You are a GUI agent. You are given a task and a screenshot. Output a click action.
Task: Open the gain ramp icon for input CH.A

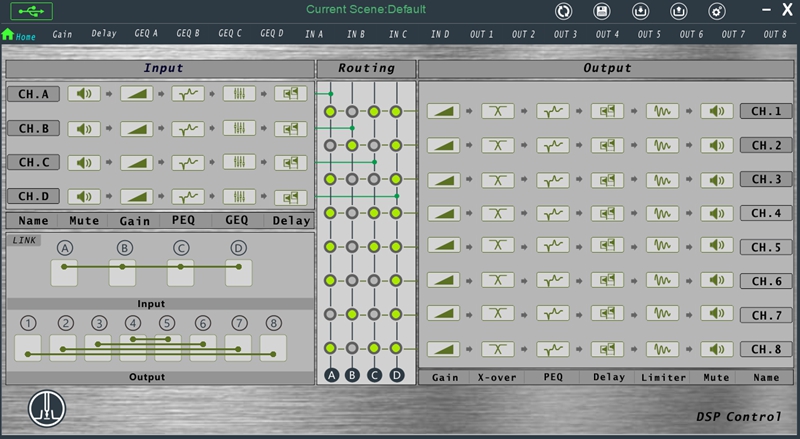point(139,94)
